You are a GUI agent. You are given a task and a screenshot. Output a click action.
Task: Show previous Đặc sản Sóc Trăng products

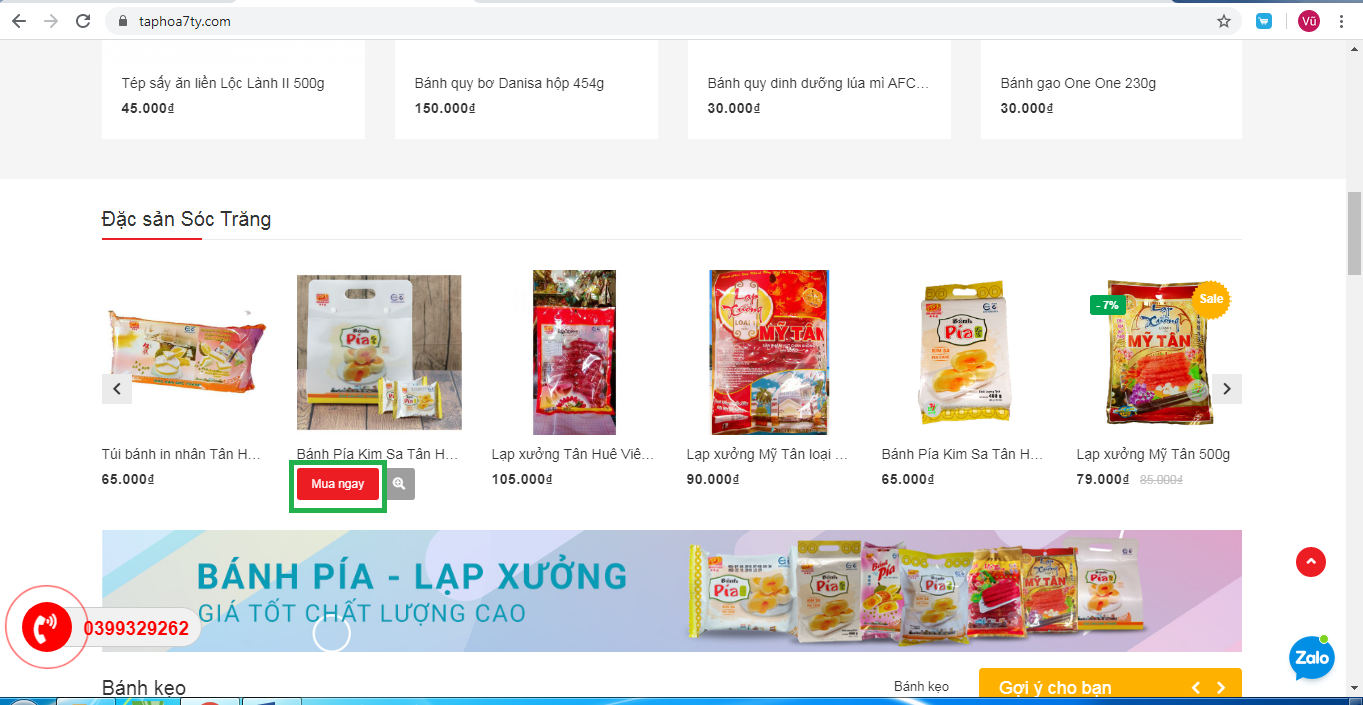point(117,389)
